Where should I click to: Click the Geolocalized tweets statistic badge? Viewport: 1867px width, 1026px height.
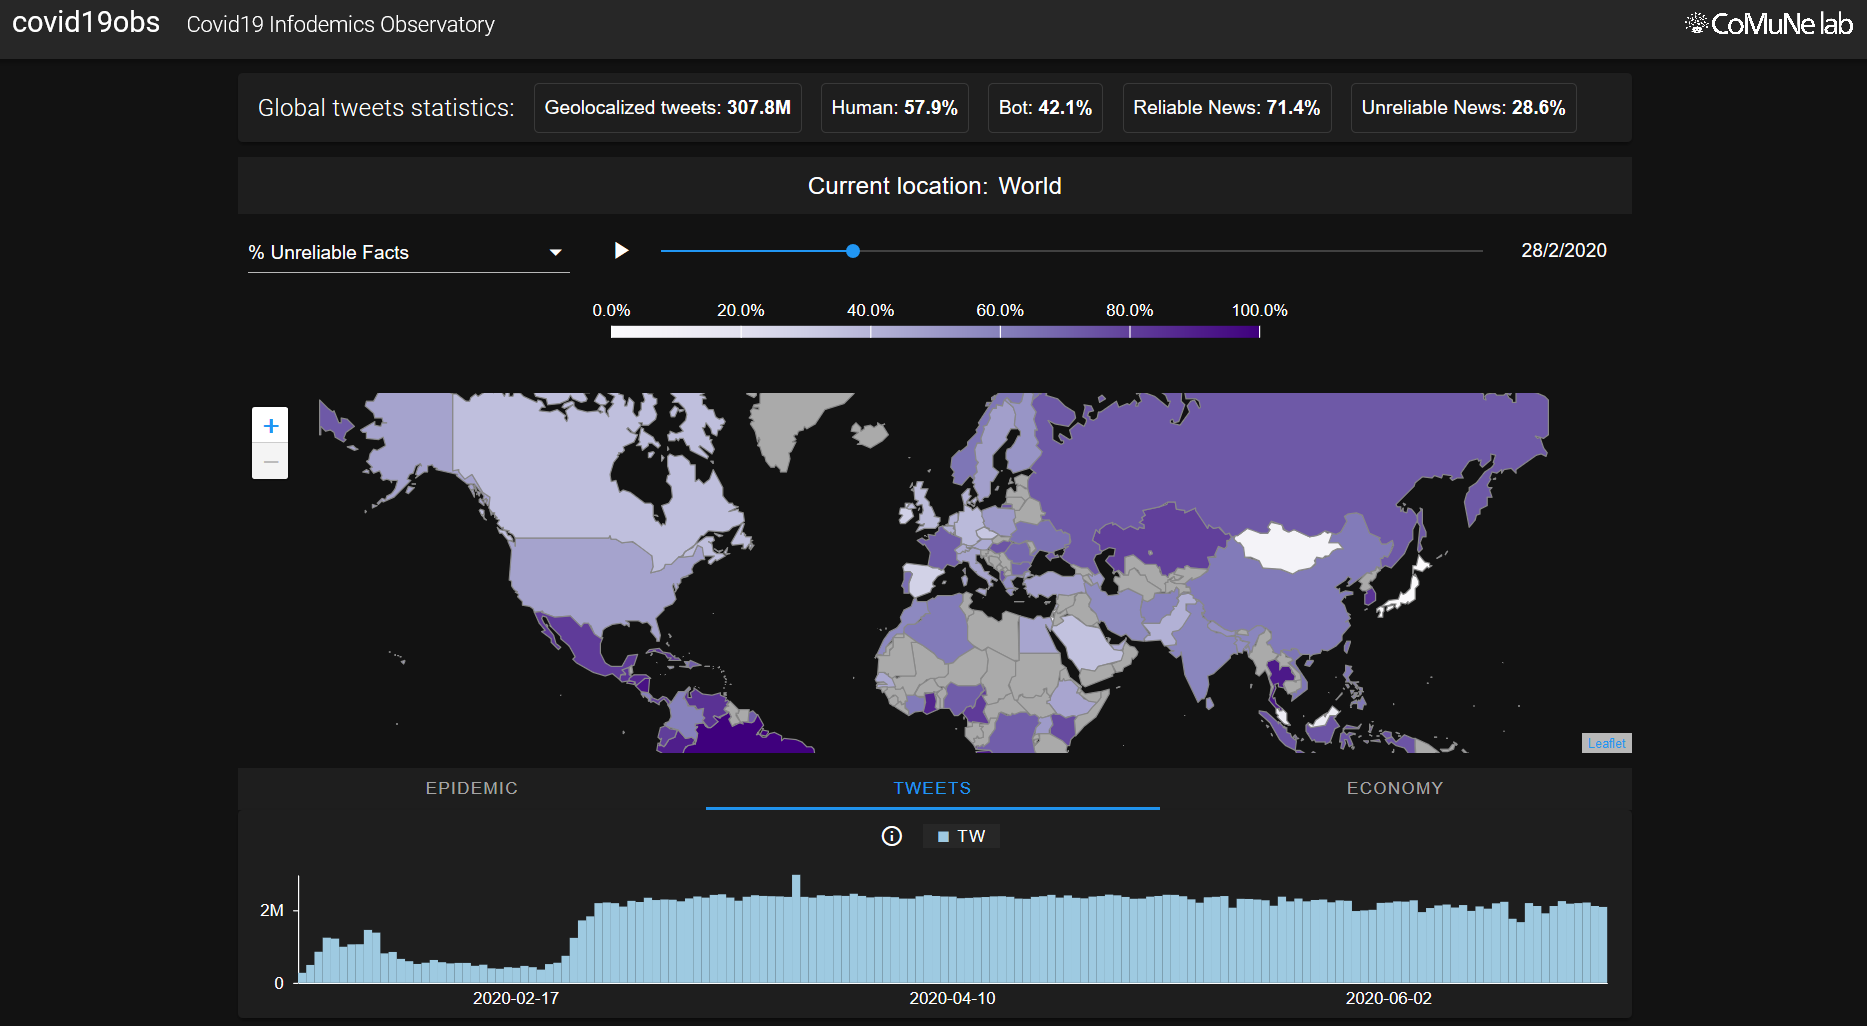(667, 108)
